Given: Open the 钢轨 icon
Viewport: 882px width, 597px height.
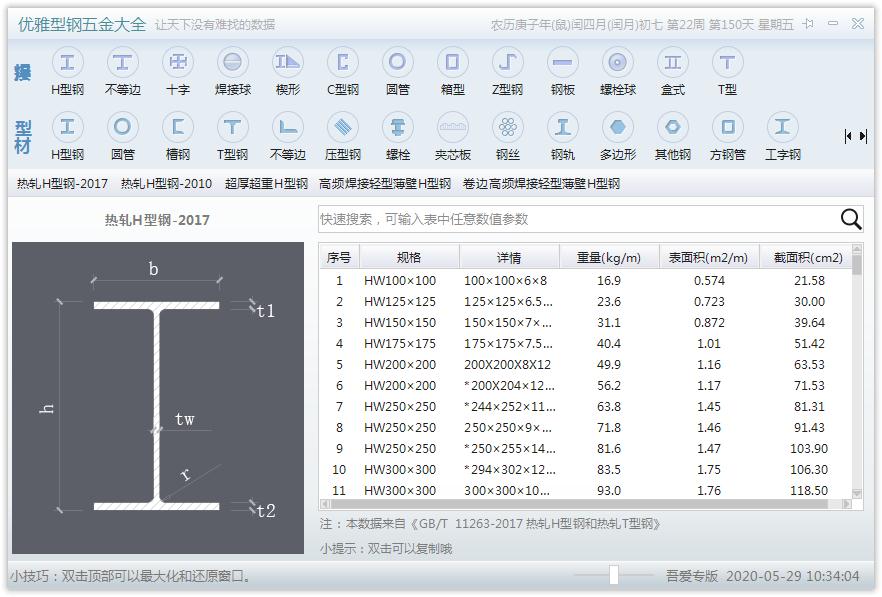Looking at the screenshot, I should 562,127.
